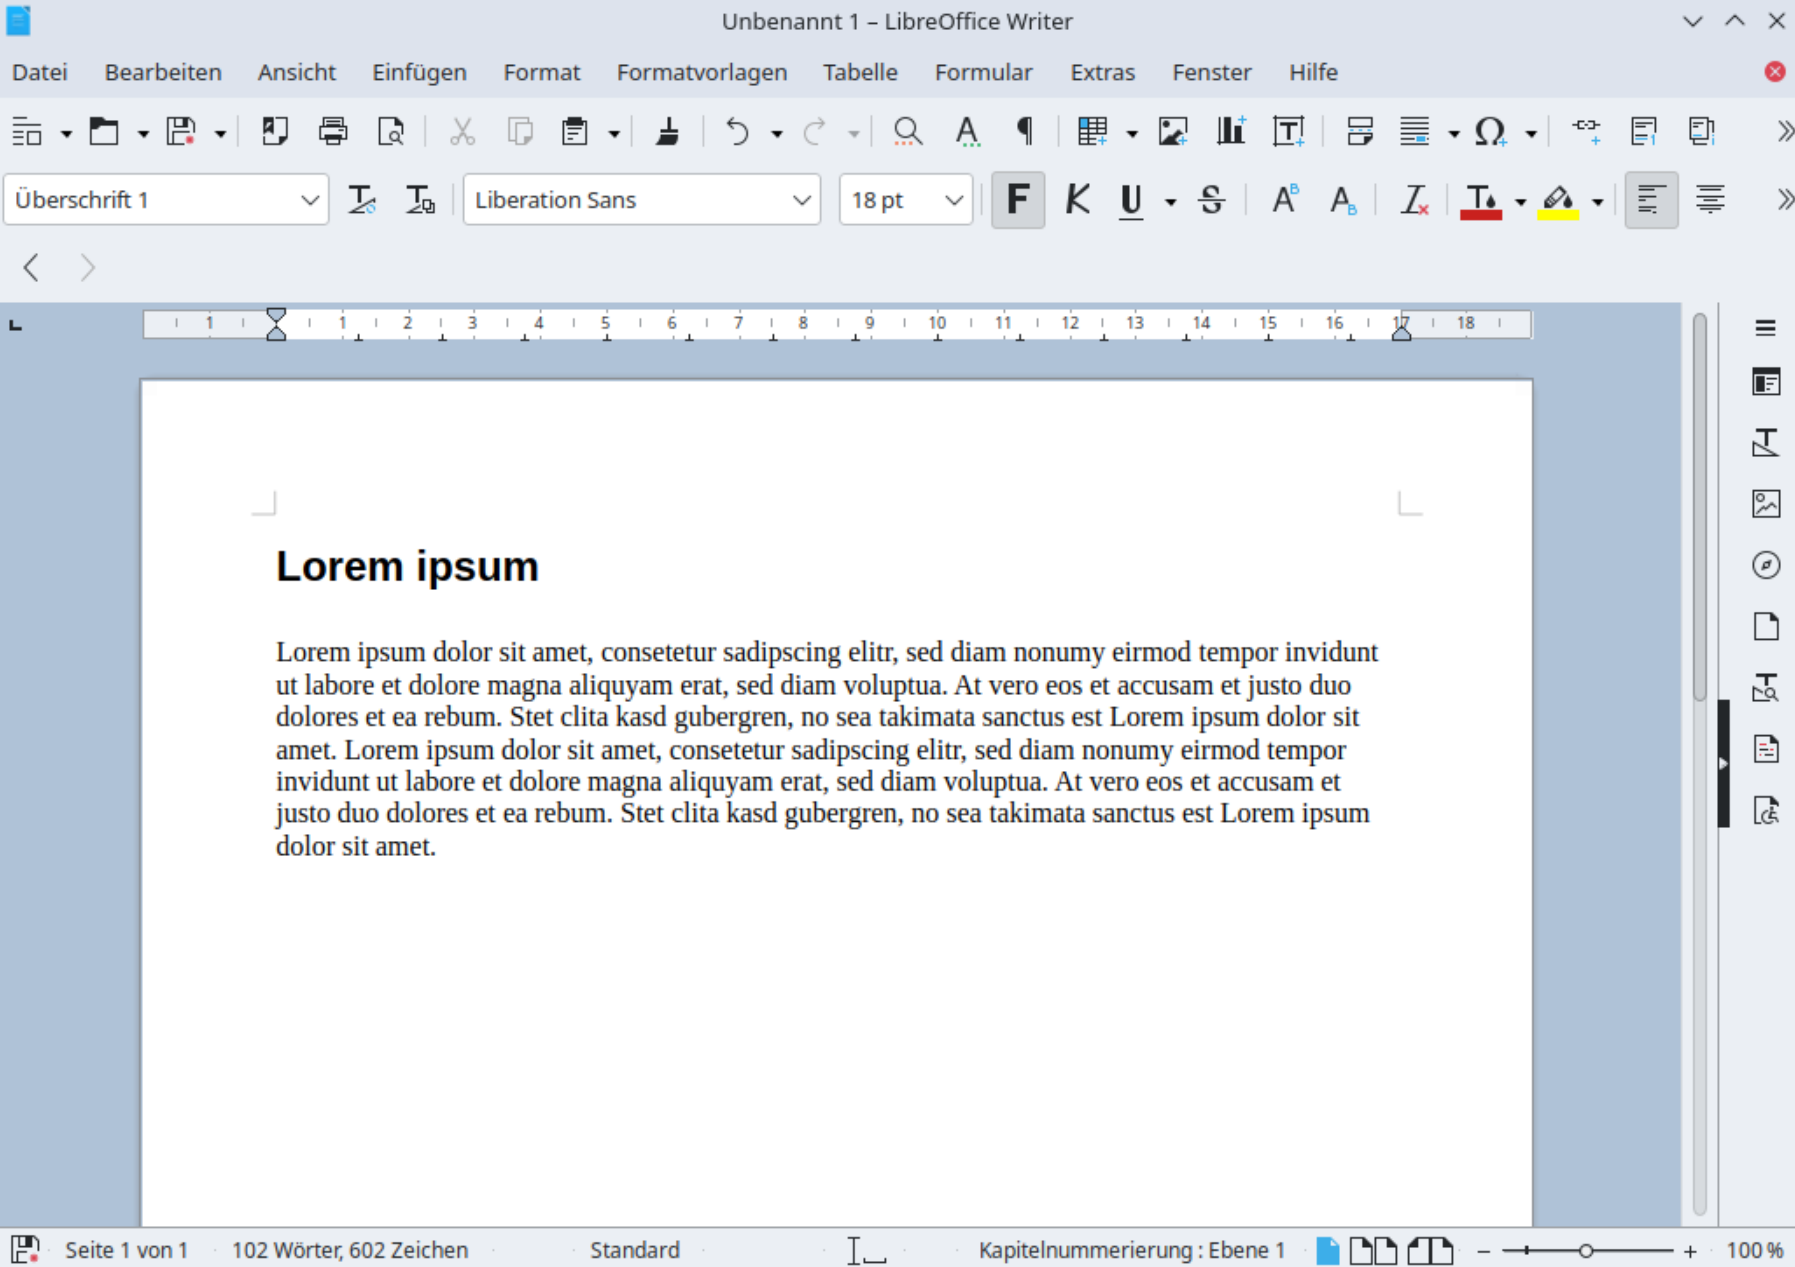Insert a special character
1795x1267 pixels.
[x=1490, y=131]
